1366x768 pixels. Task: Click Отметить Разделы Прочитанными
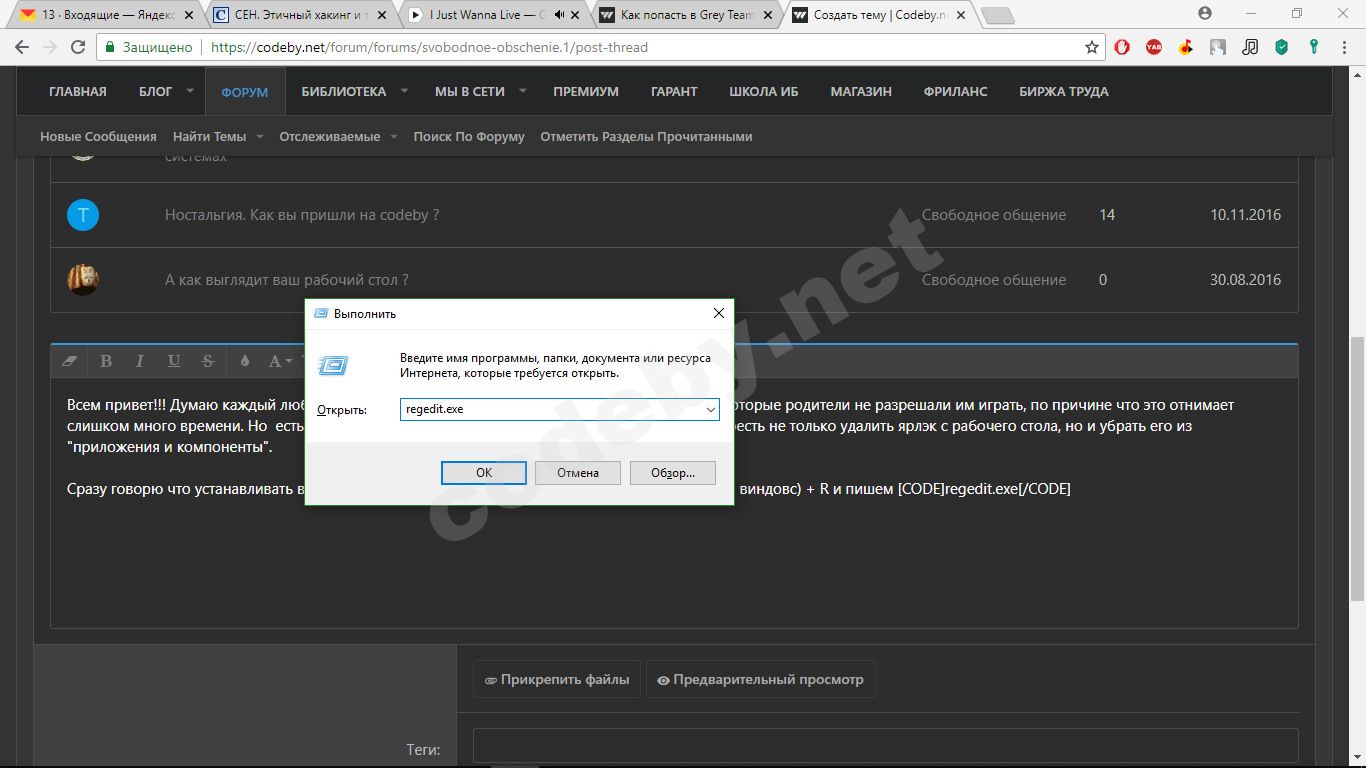(x=646, y=137)
